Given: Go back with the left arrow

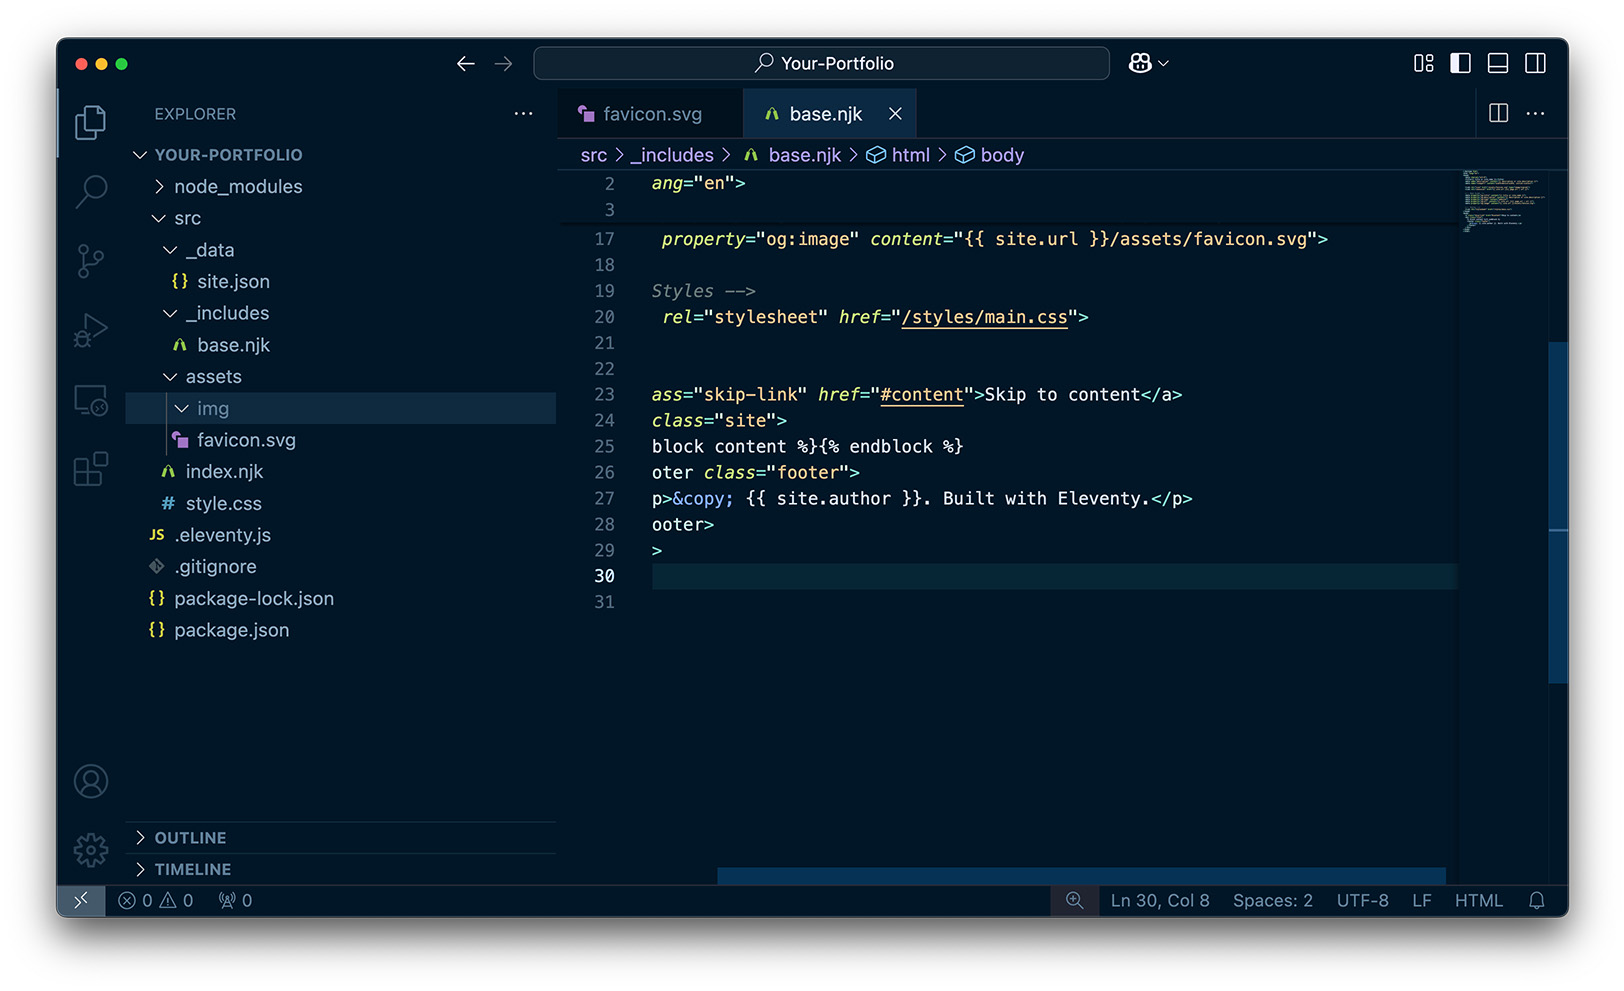Looking at the screenshot, I should [465, 63].
